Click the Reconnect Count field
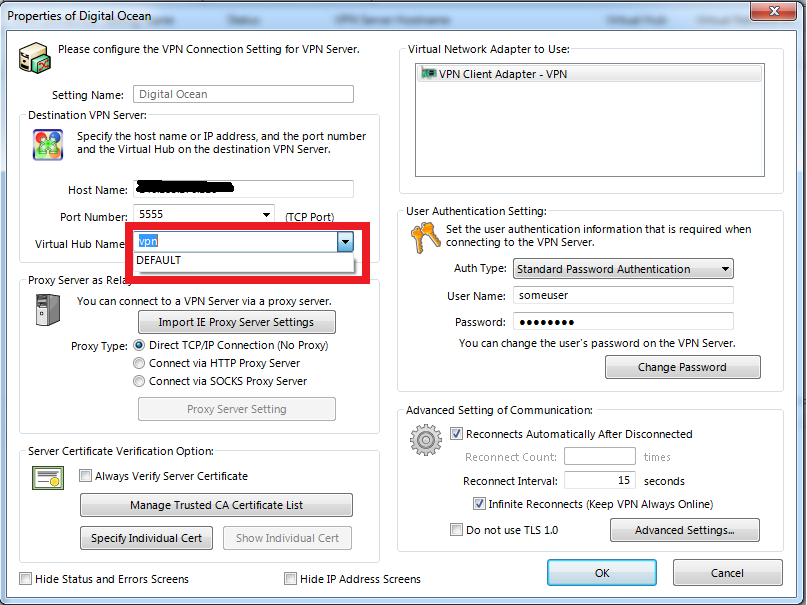Viewport: 807px width, 605px height. tap(600, 456)
